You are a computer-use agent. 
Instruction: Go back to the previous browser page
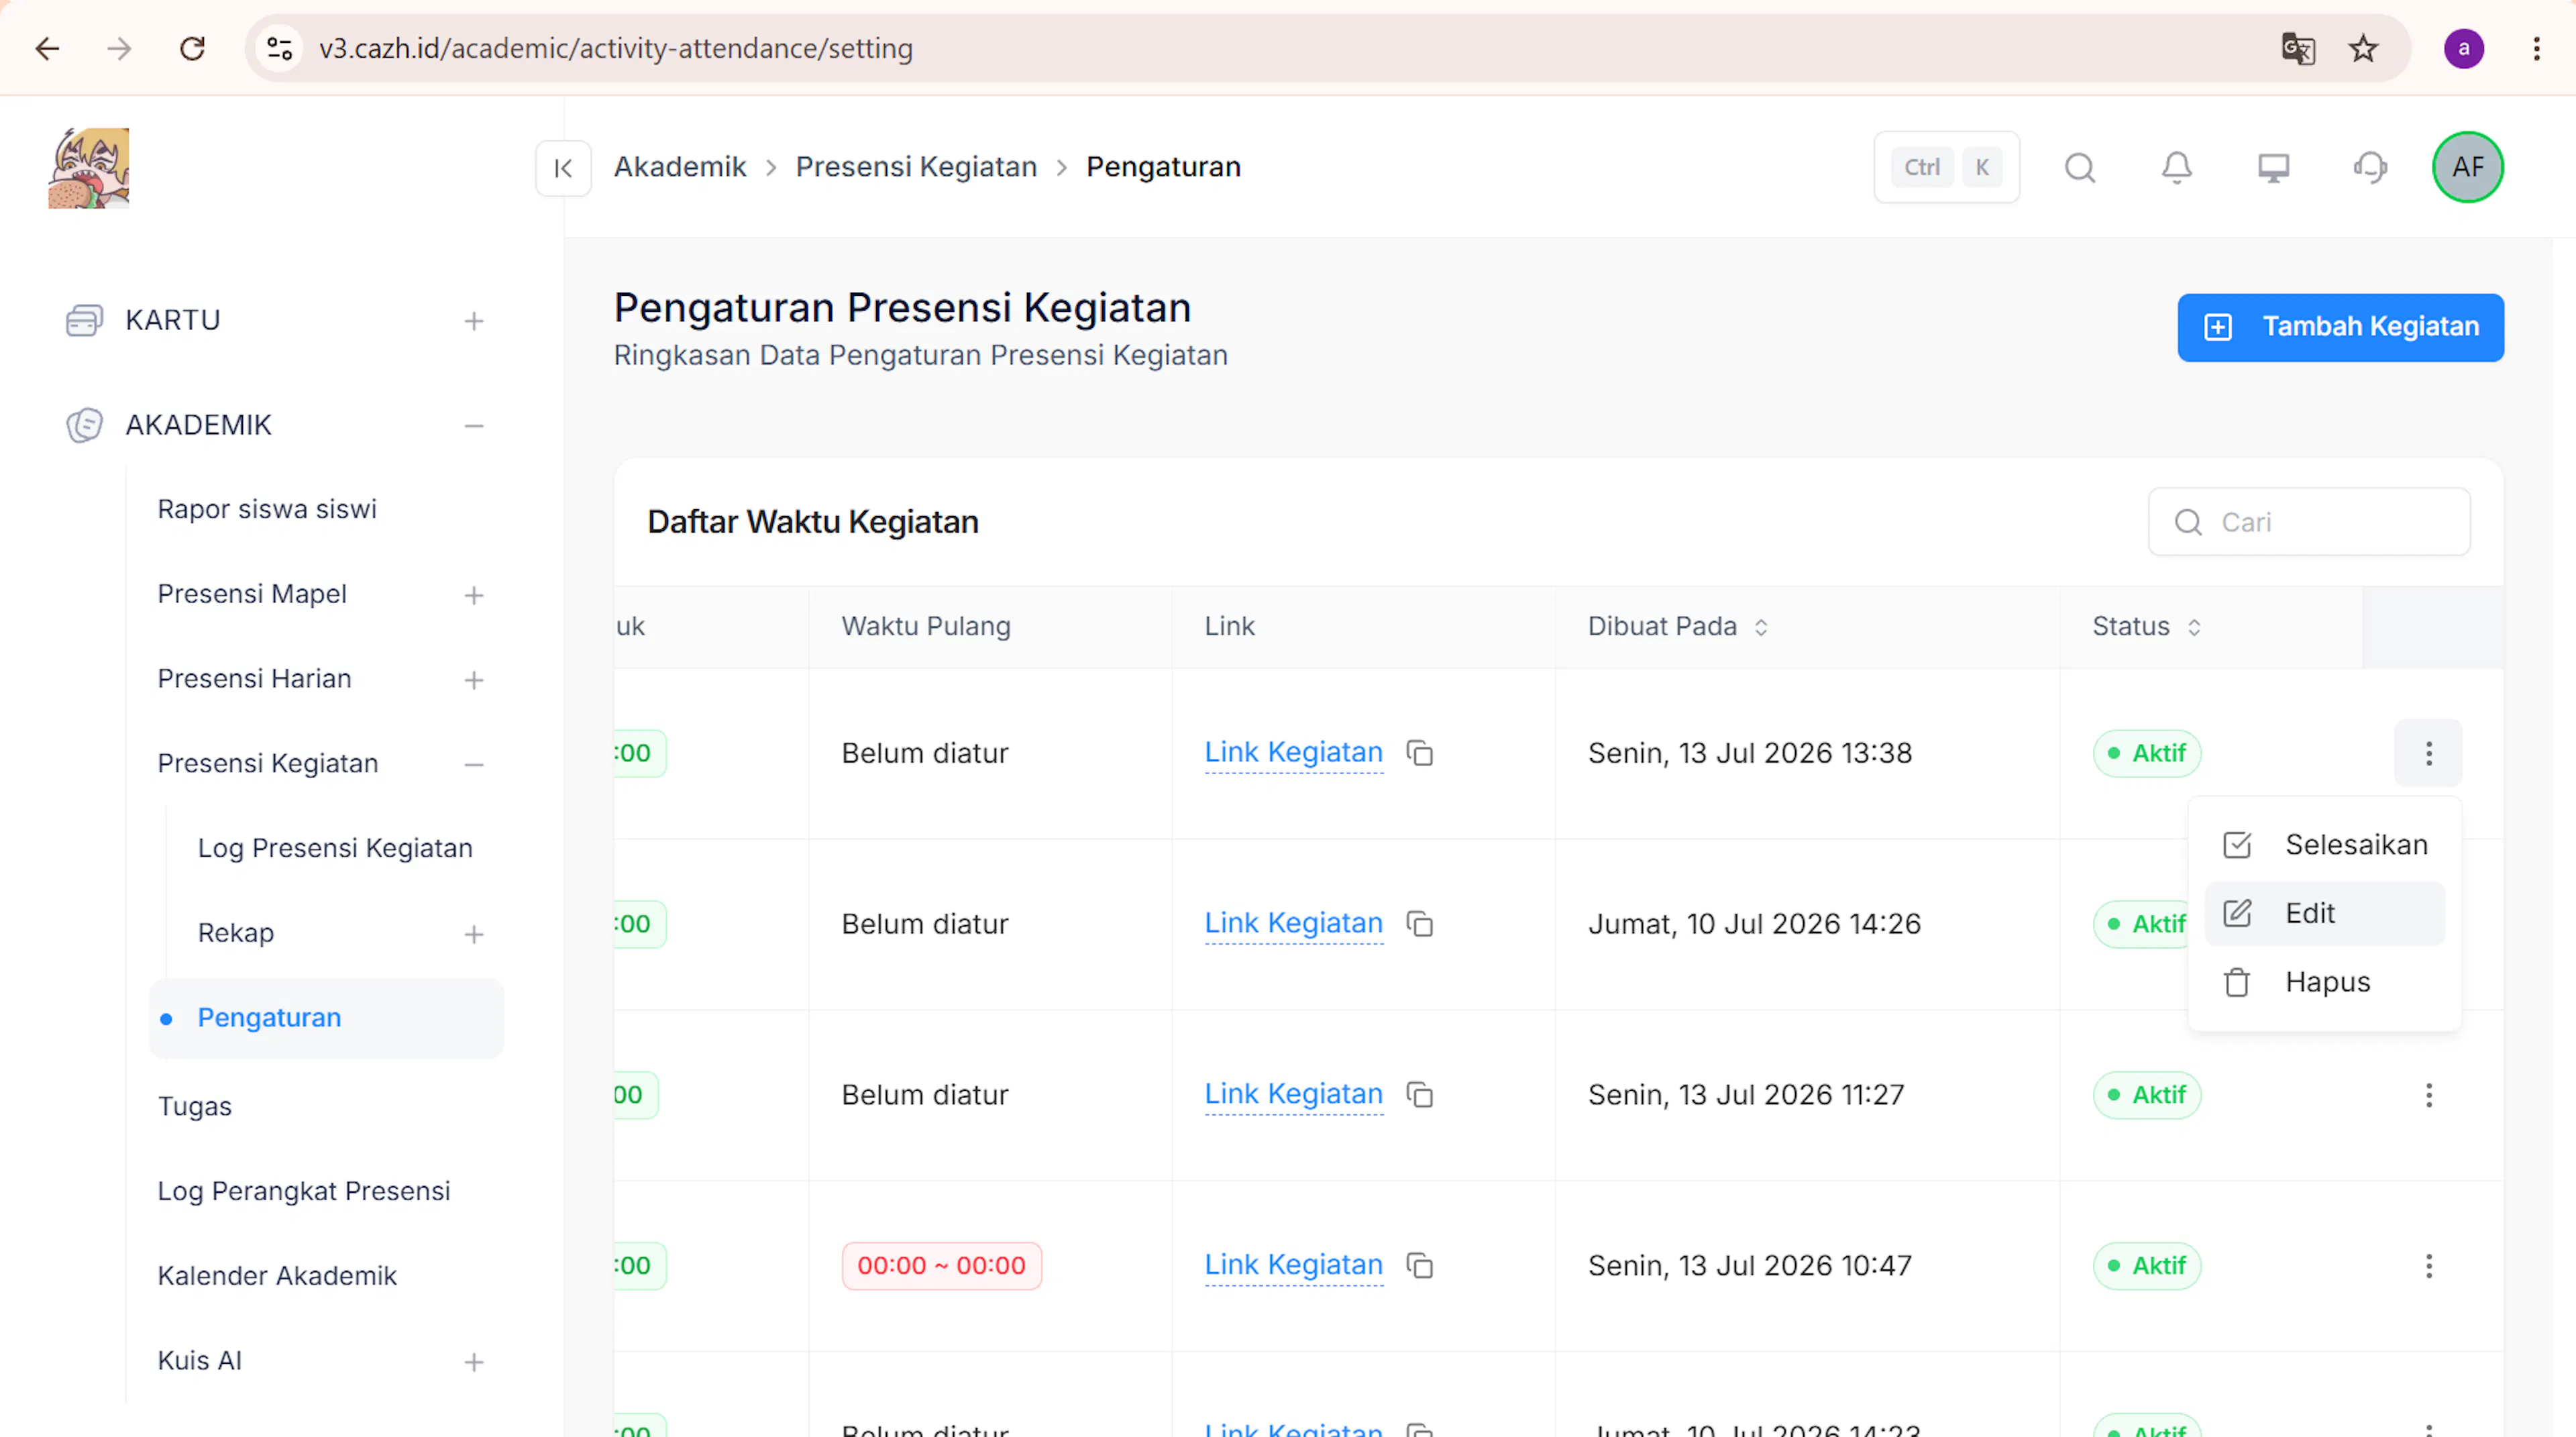click(x=47, y=48)
